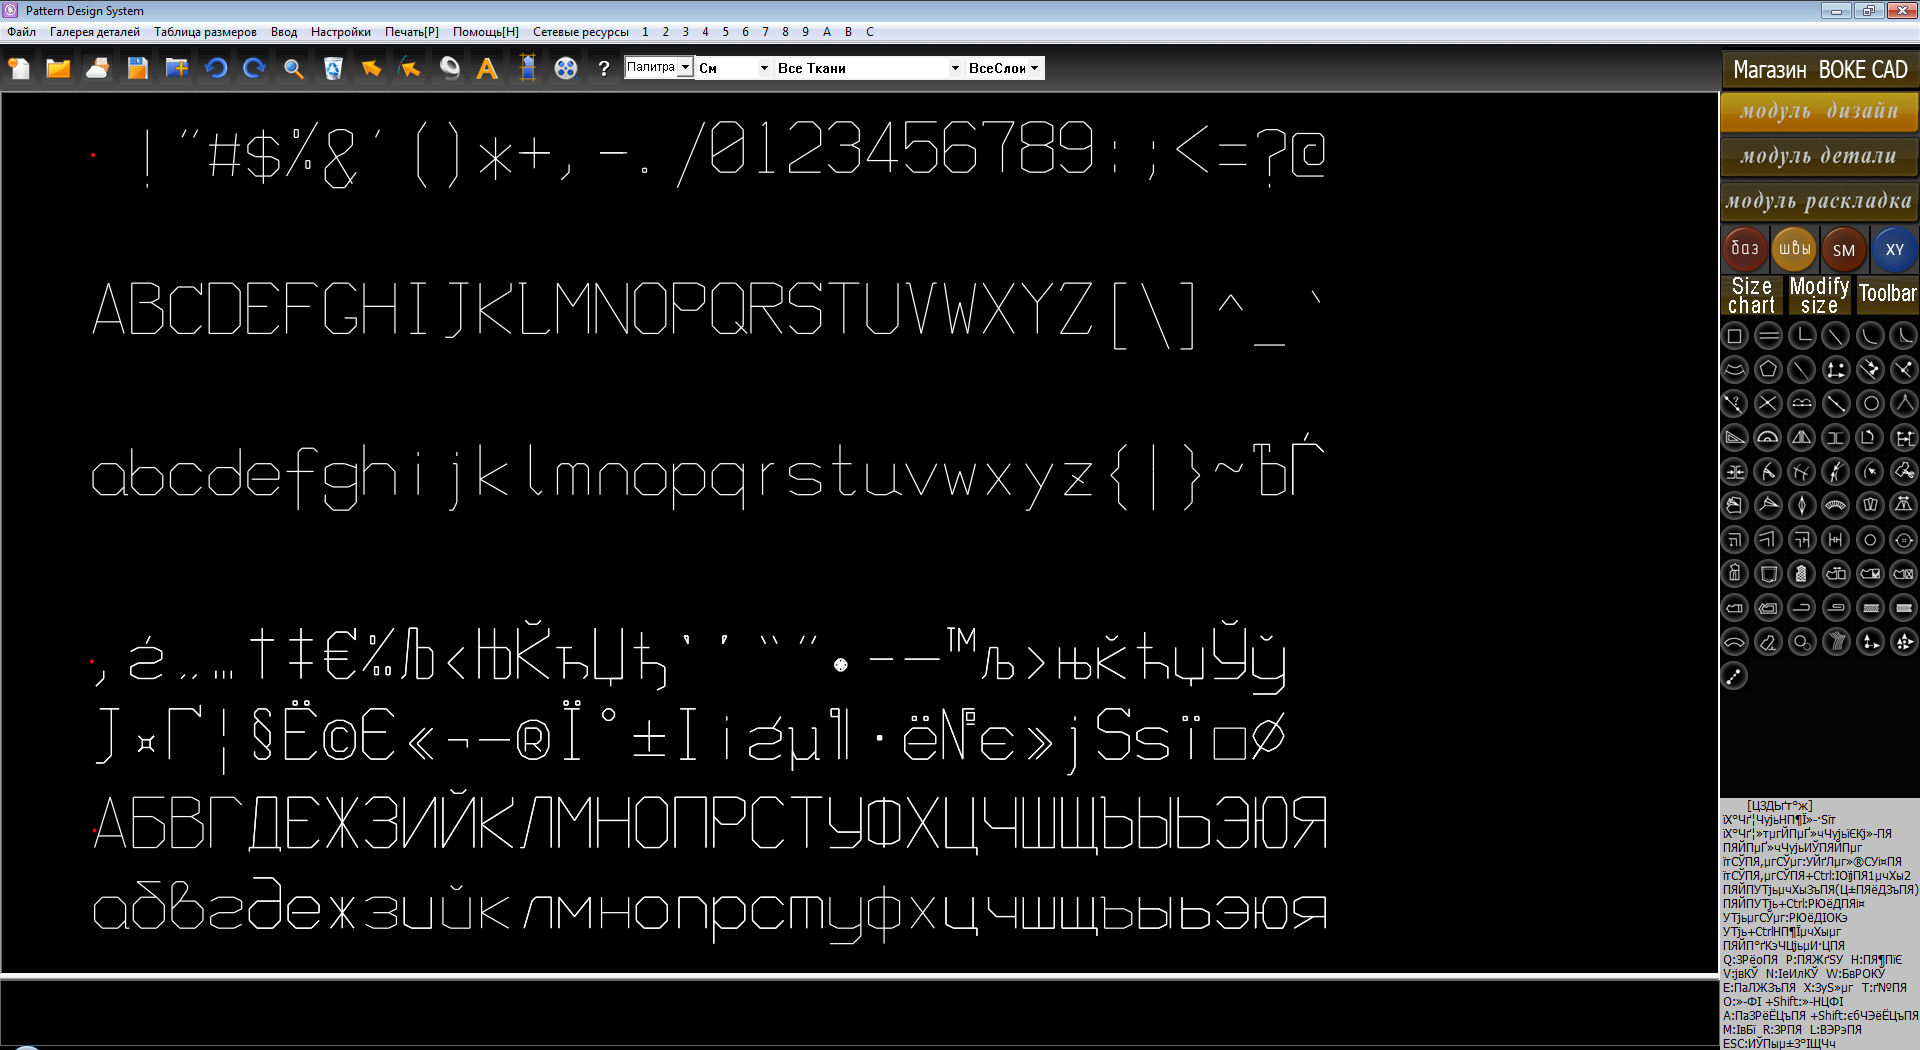Select the crossed lines intersection icon

pyautogui.click(x=1769, y=404)
